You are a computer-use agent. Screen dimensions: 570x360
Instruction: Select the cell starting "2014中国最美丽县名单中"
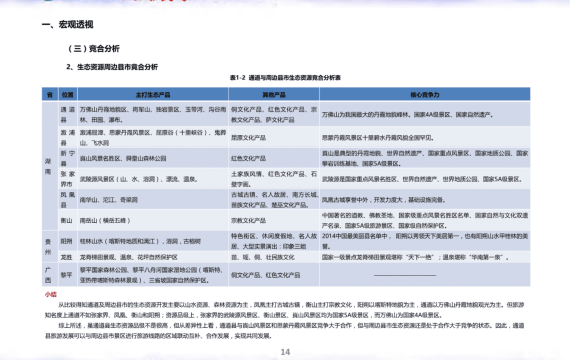pyautogui.click(x=425, y=241)
